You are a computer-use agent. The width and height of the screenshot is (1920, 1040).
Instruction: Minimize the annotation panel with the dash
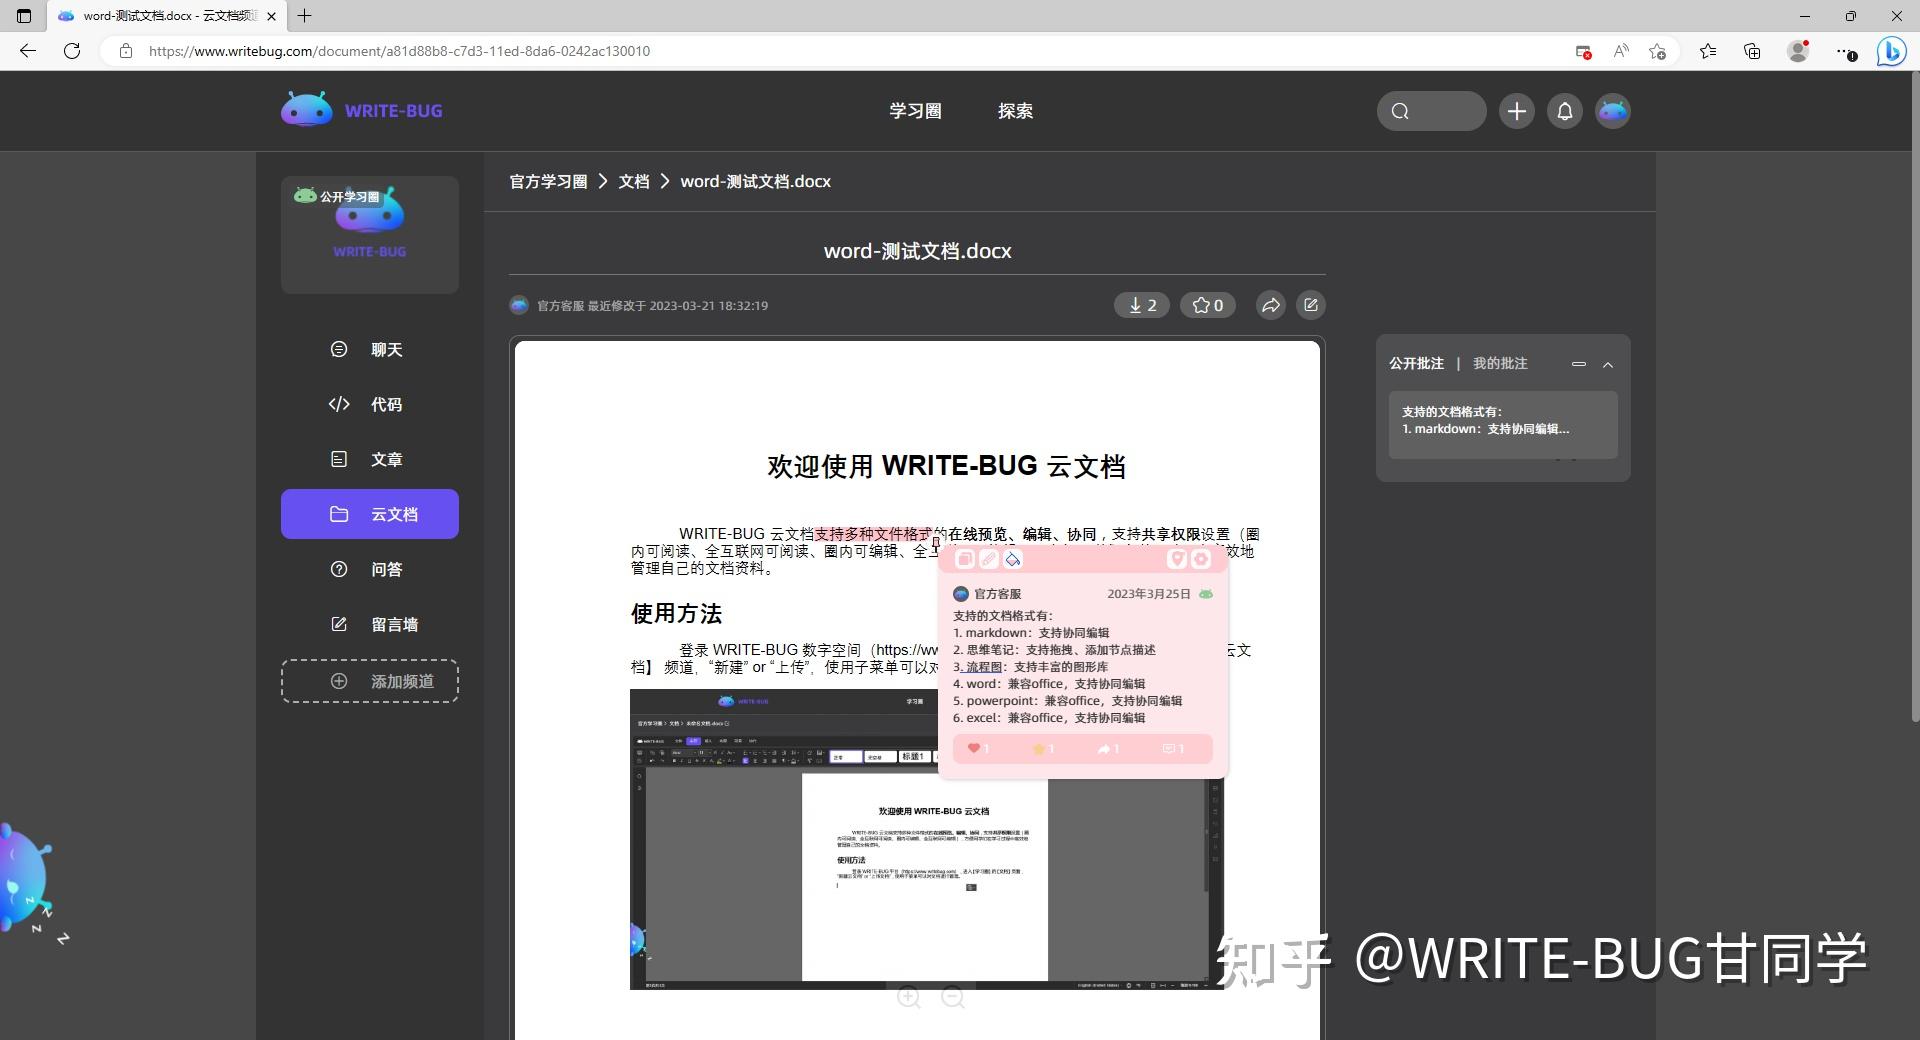coord(1578,364)
